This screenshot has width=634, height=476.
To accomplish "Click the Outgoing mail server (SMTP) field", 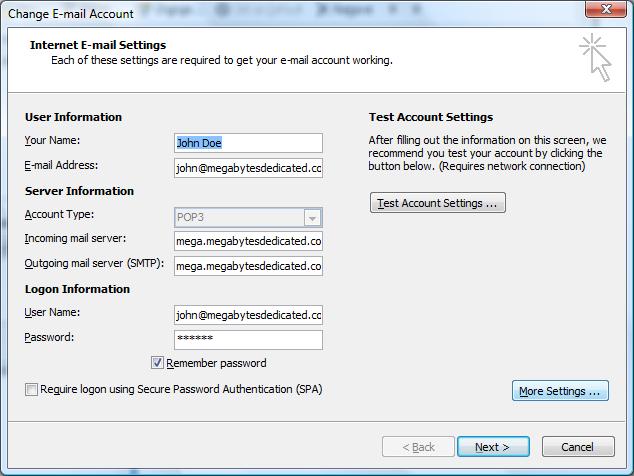I will [x=248, y=266].
